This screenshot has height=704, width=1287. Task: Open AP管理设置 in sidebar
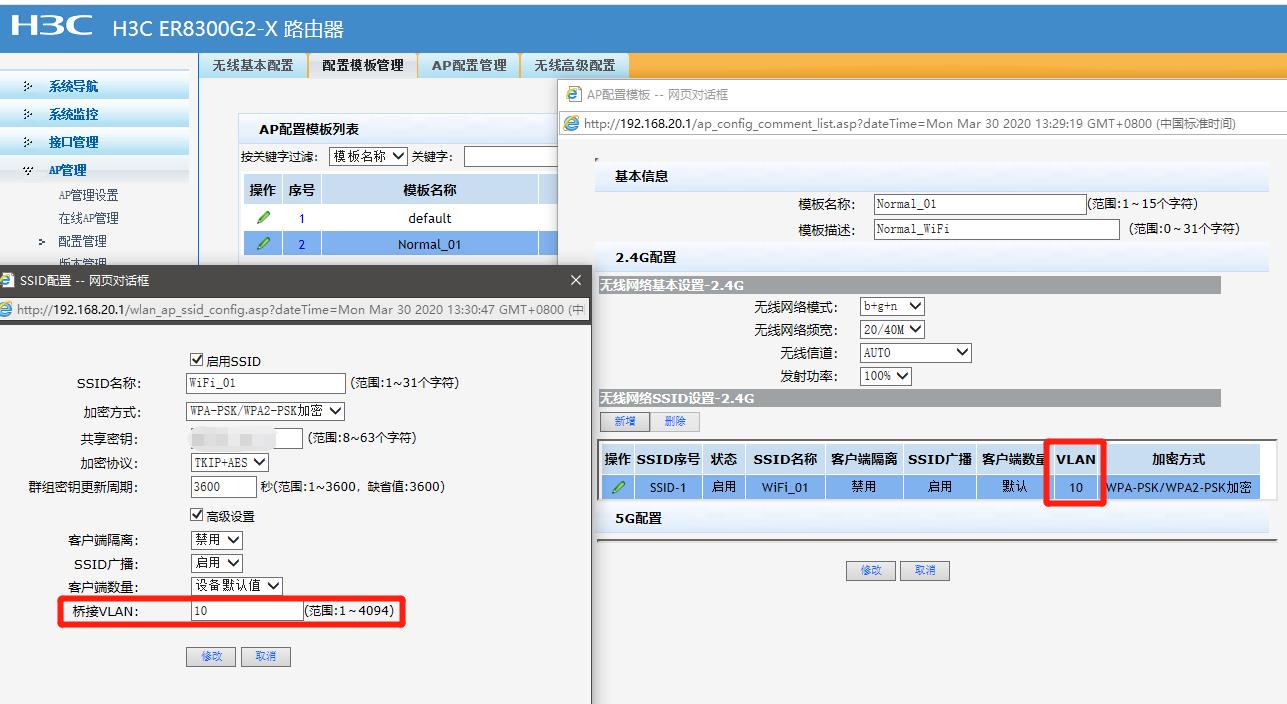pyautogui.click(x=88, y=195)
